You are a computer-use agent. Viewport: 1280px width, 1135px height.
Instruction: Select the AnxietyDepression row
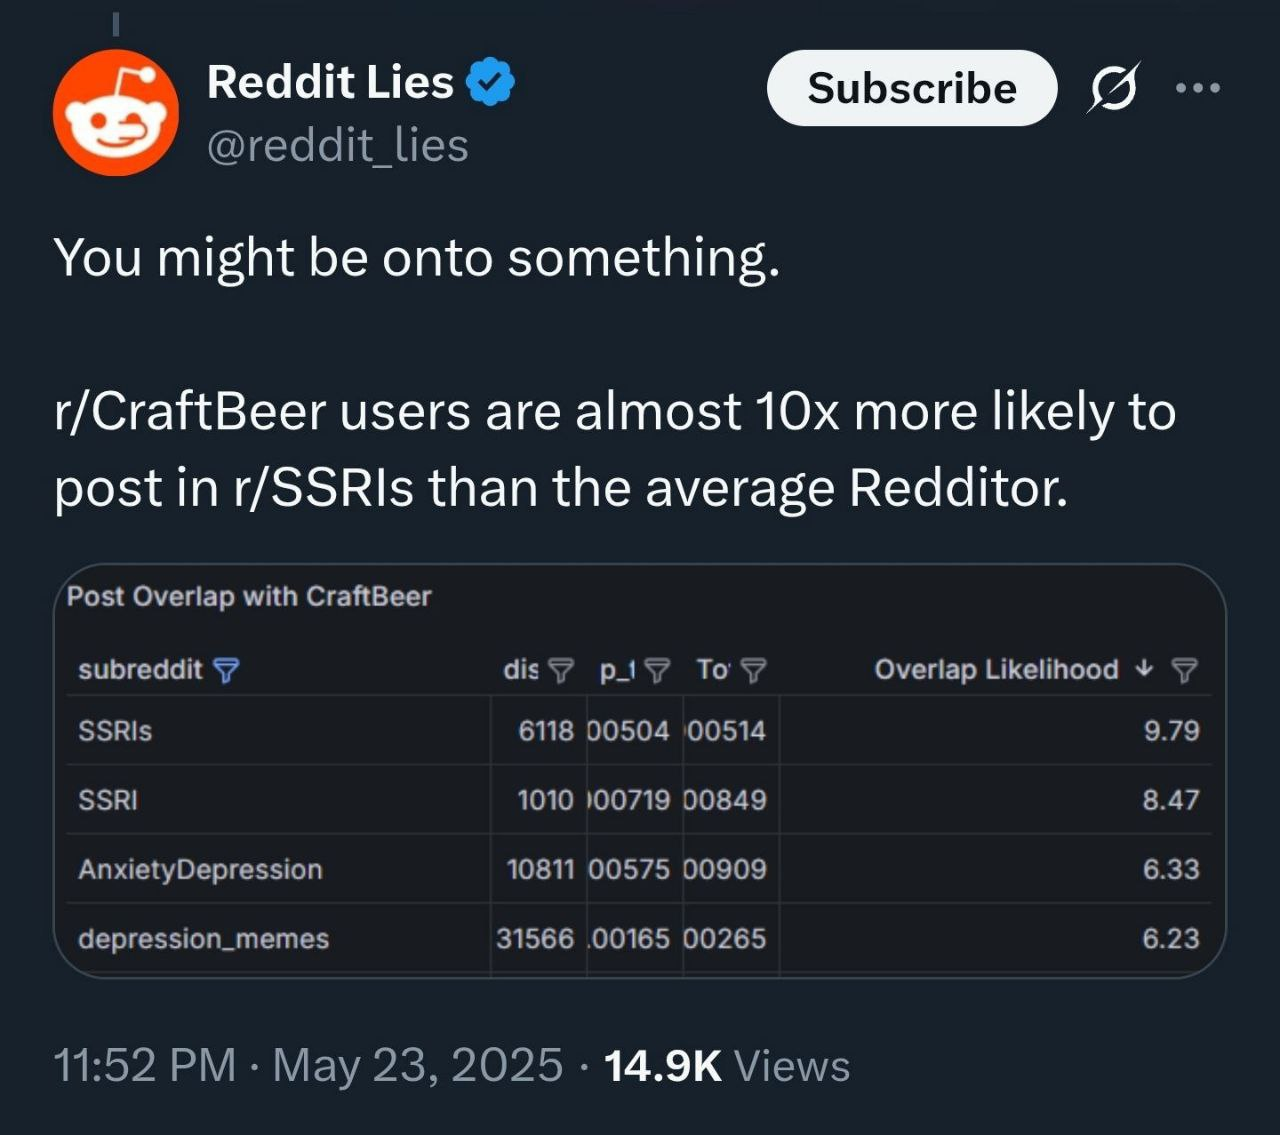click(x=639, y=869)
